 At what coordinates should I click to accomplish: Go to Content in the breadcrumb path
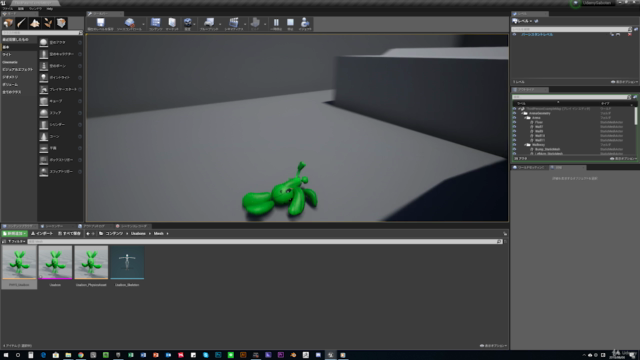[x=114, y=233]
